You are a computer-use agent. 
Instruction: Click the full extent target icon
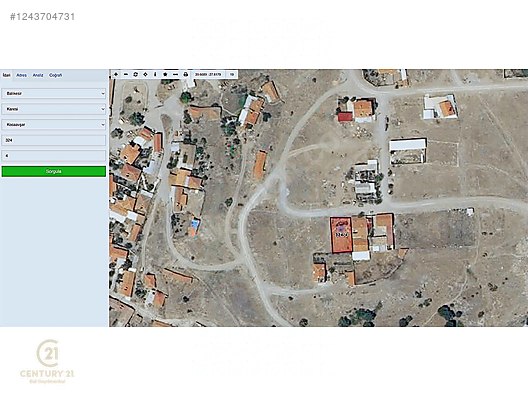coord(136,74)
